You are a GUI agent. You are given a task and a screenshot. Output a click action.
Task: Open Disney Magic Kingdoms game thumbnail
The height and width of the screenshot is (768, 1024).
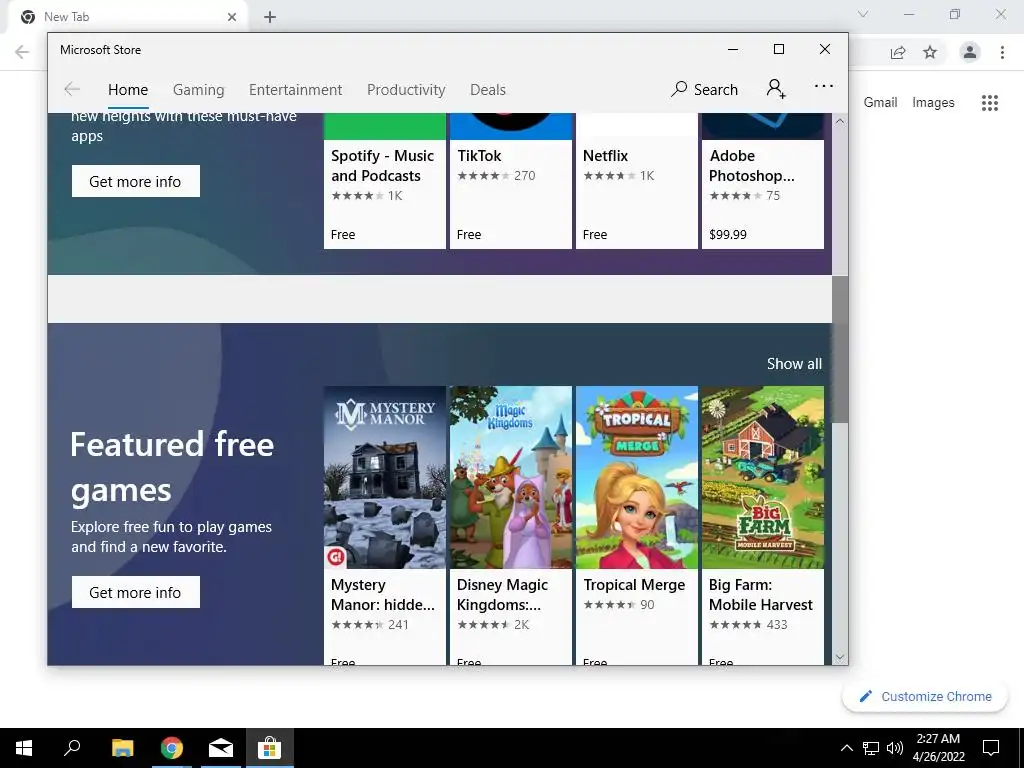click(x=511, y=477)
